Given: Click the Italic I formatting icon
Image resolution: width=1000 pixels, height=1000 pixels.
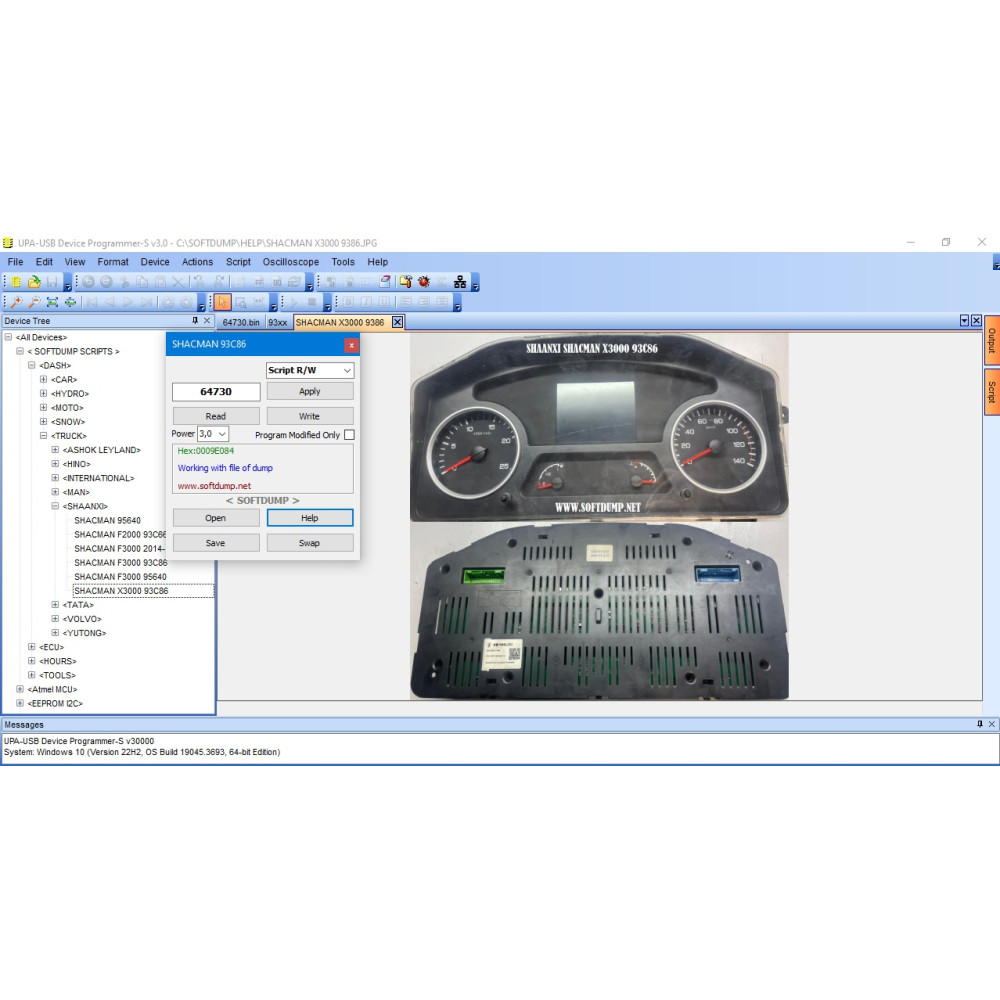Looking at the screenshot, I should [366, 302].
